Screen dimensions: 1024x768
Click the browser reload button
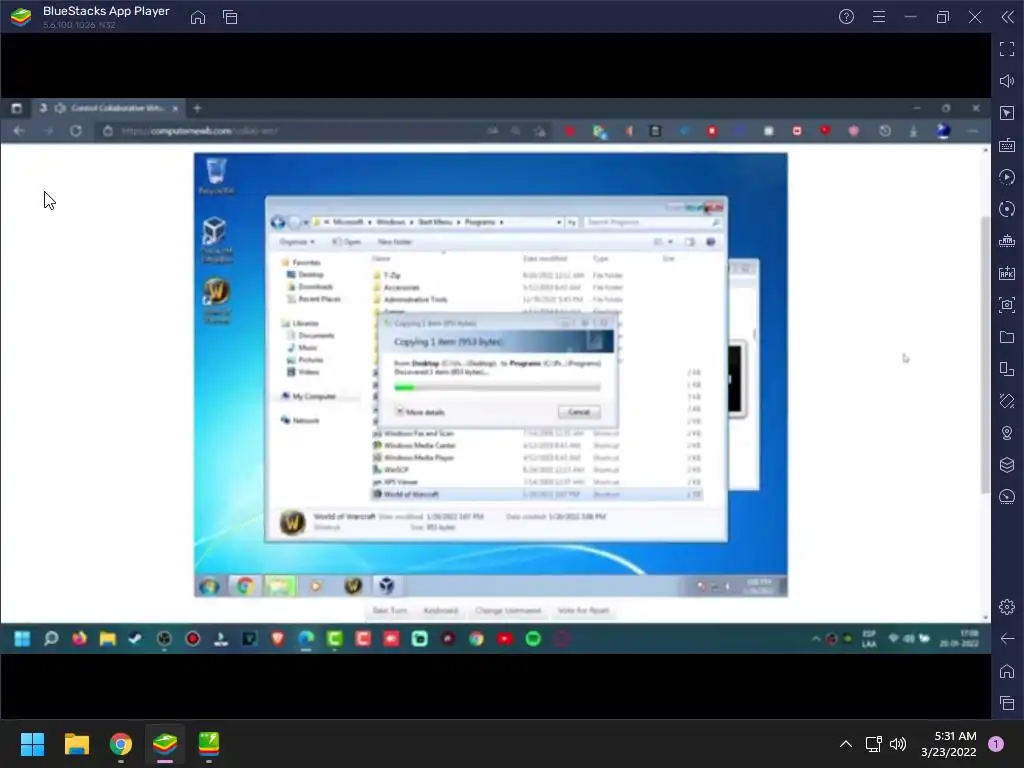[76, 131]
